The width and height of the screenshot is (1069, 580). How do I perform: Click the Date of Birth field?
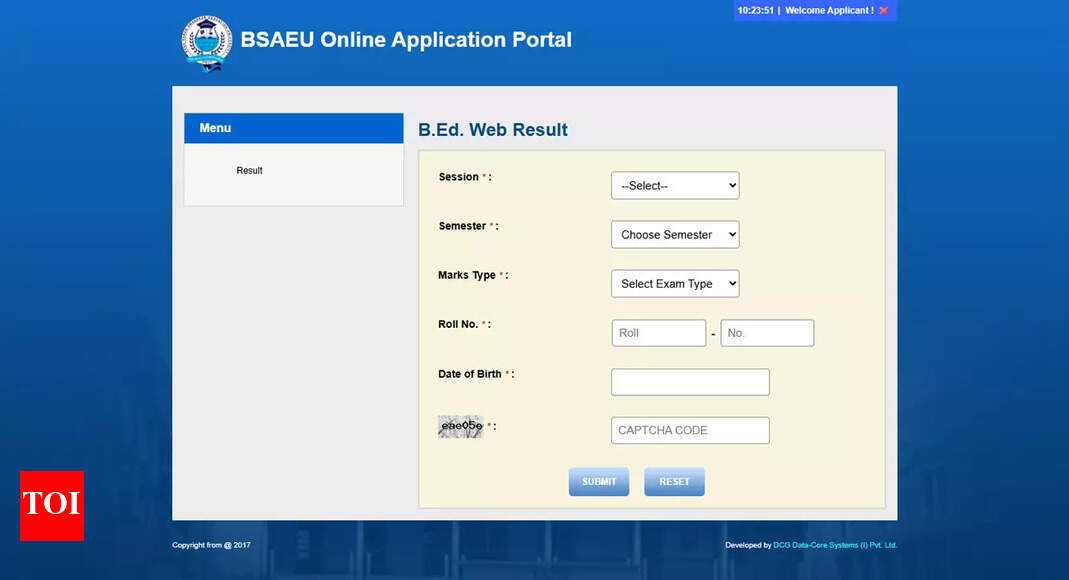click(x=690, y=382)
